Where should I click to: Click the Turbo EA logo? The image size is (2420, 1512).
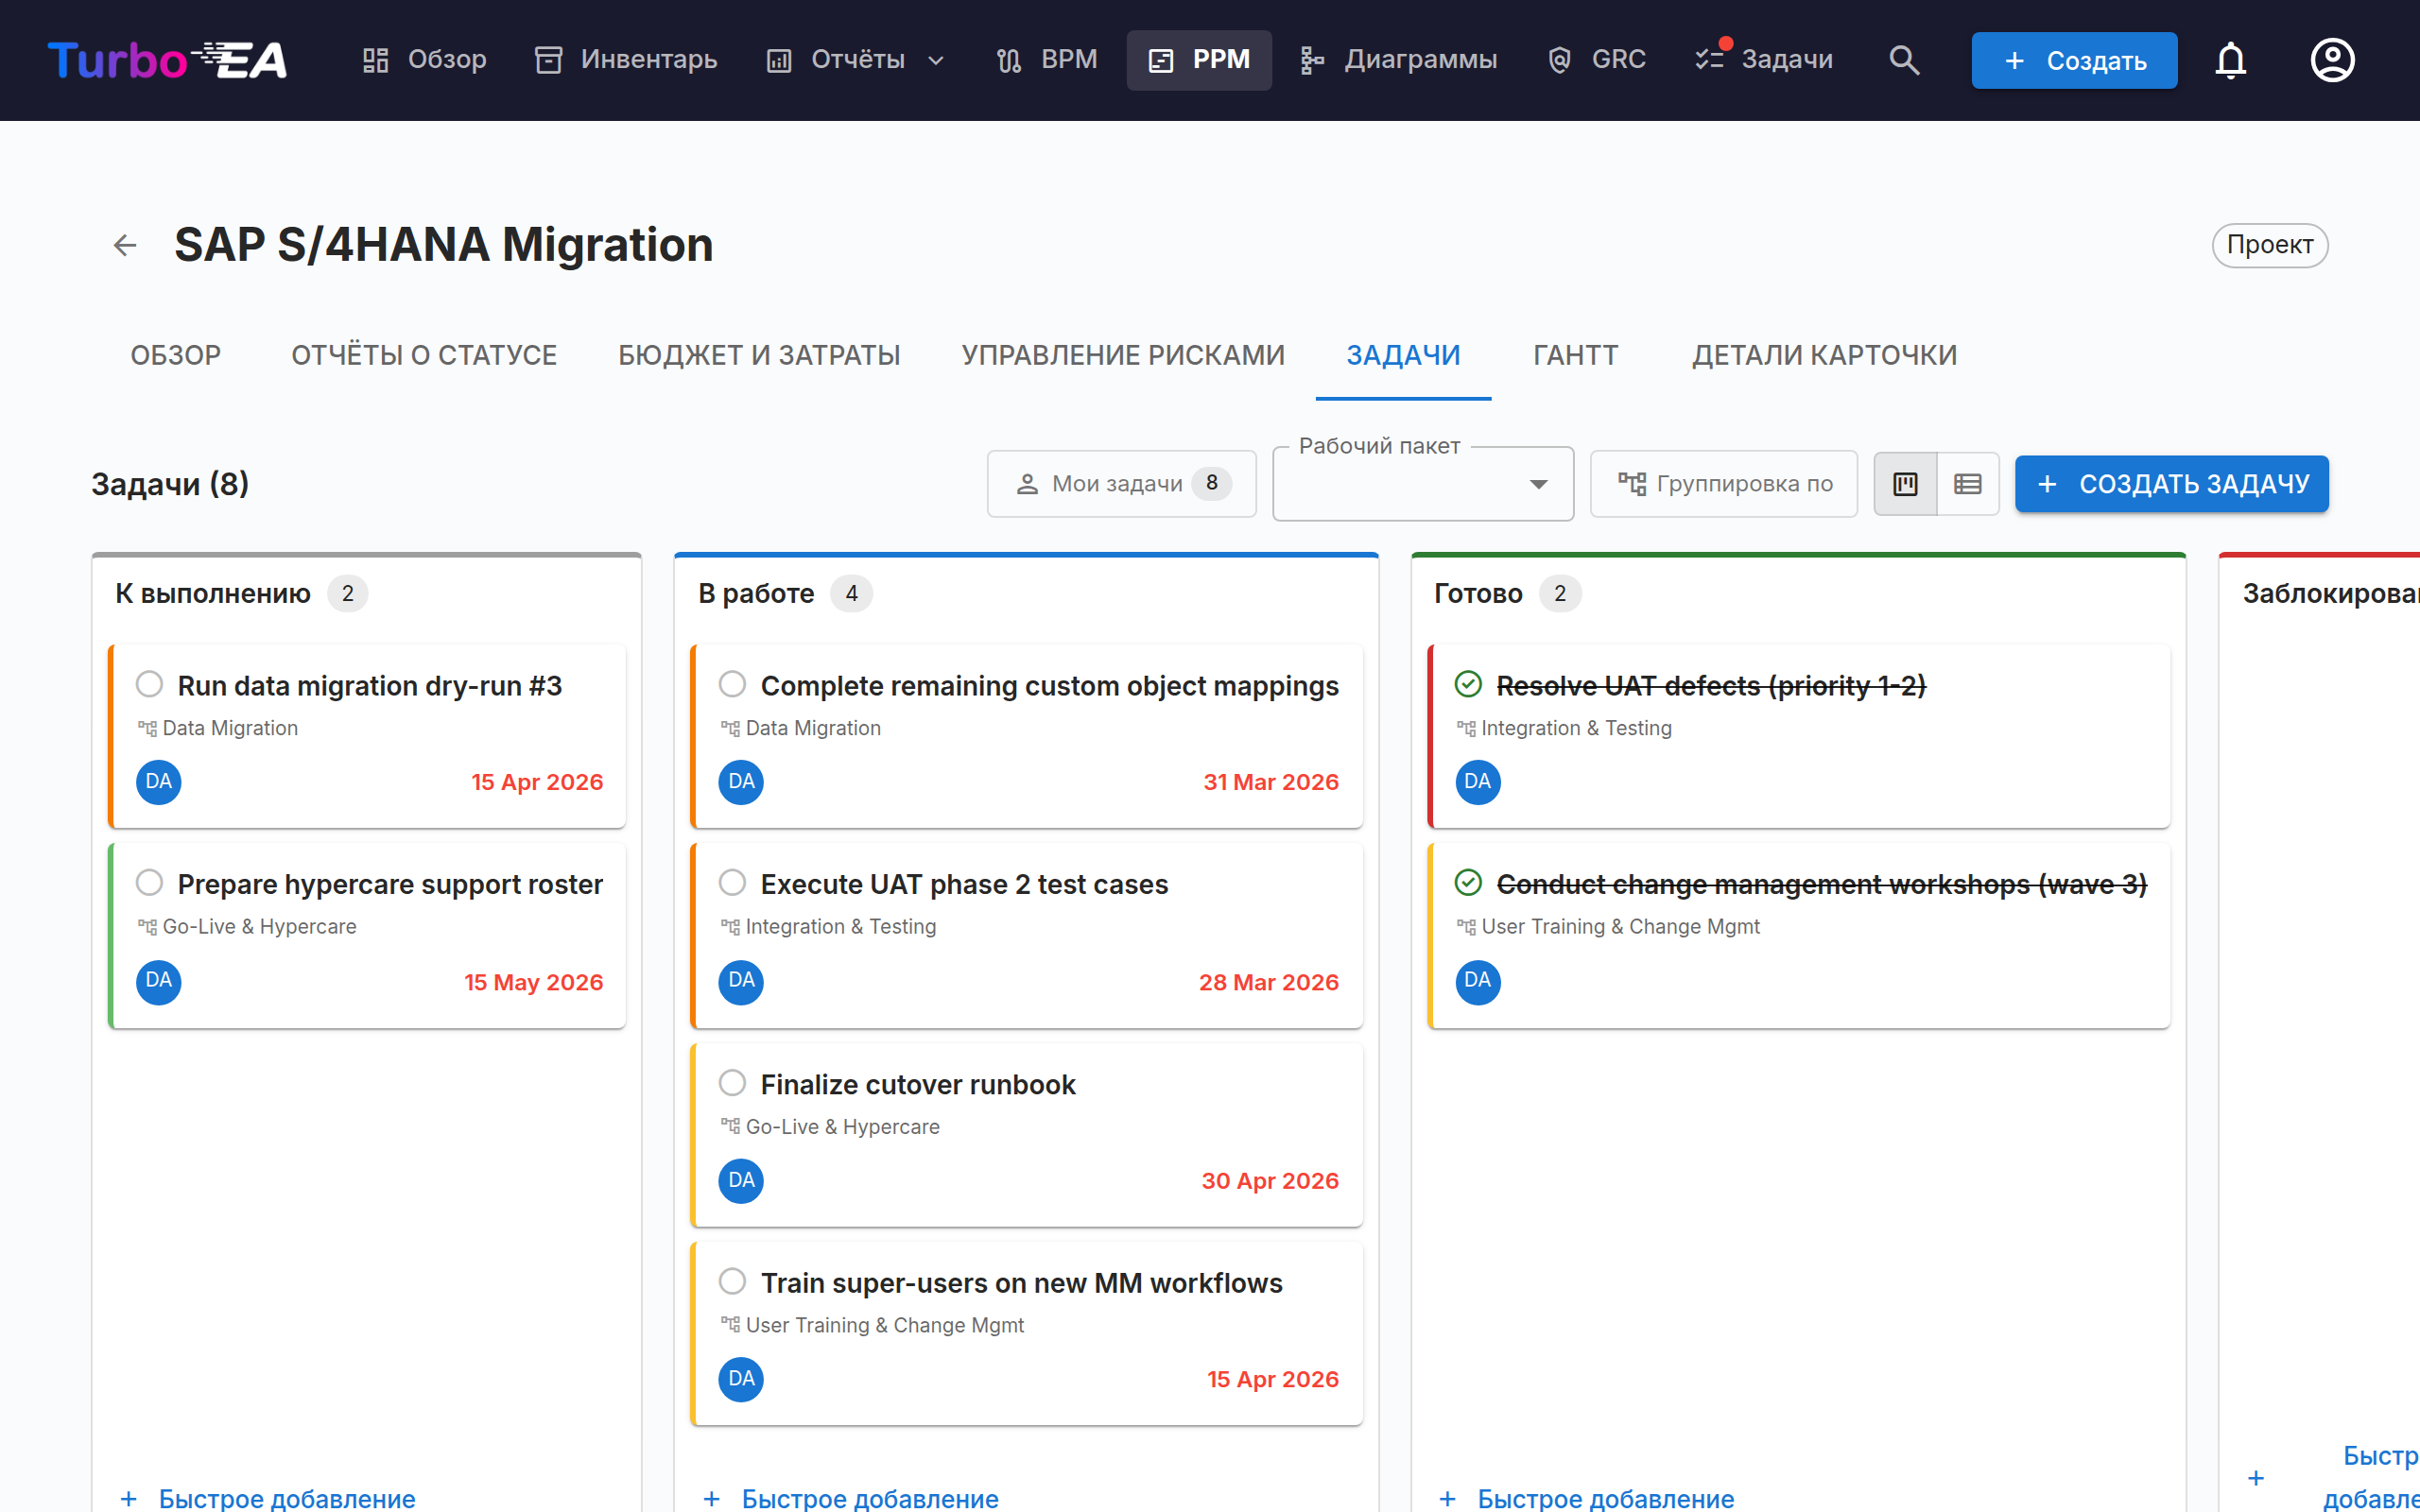coord(167,60)
